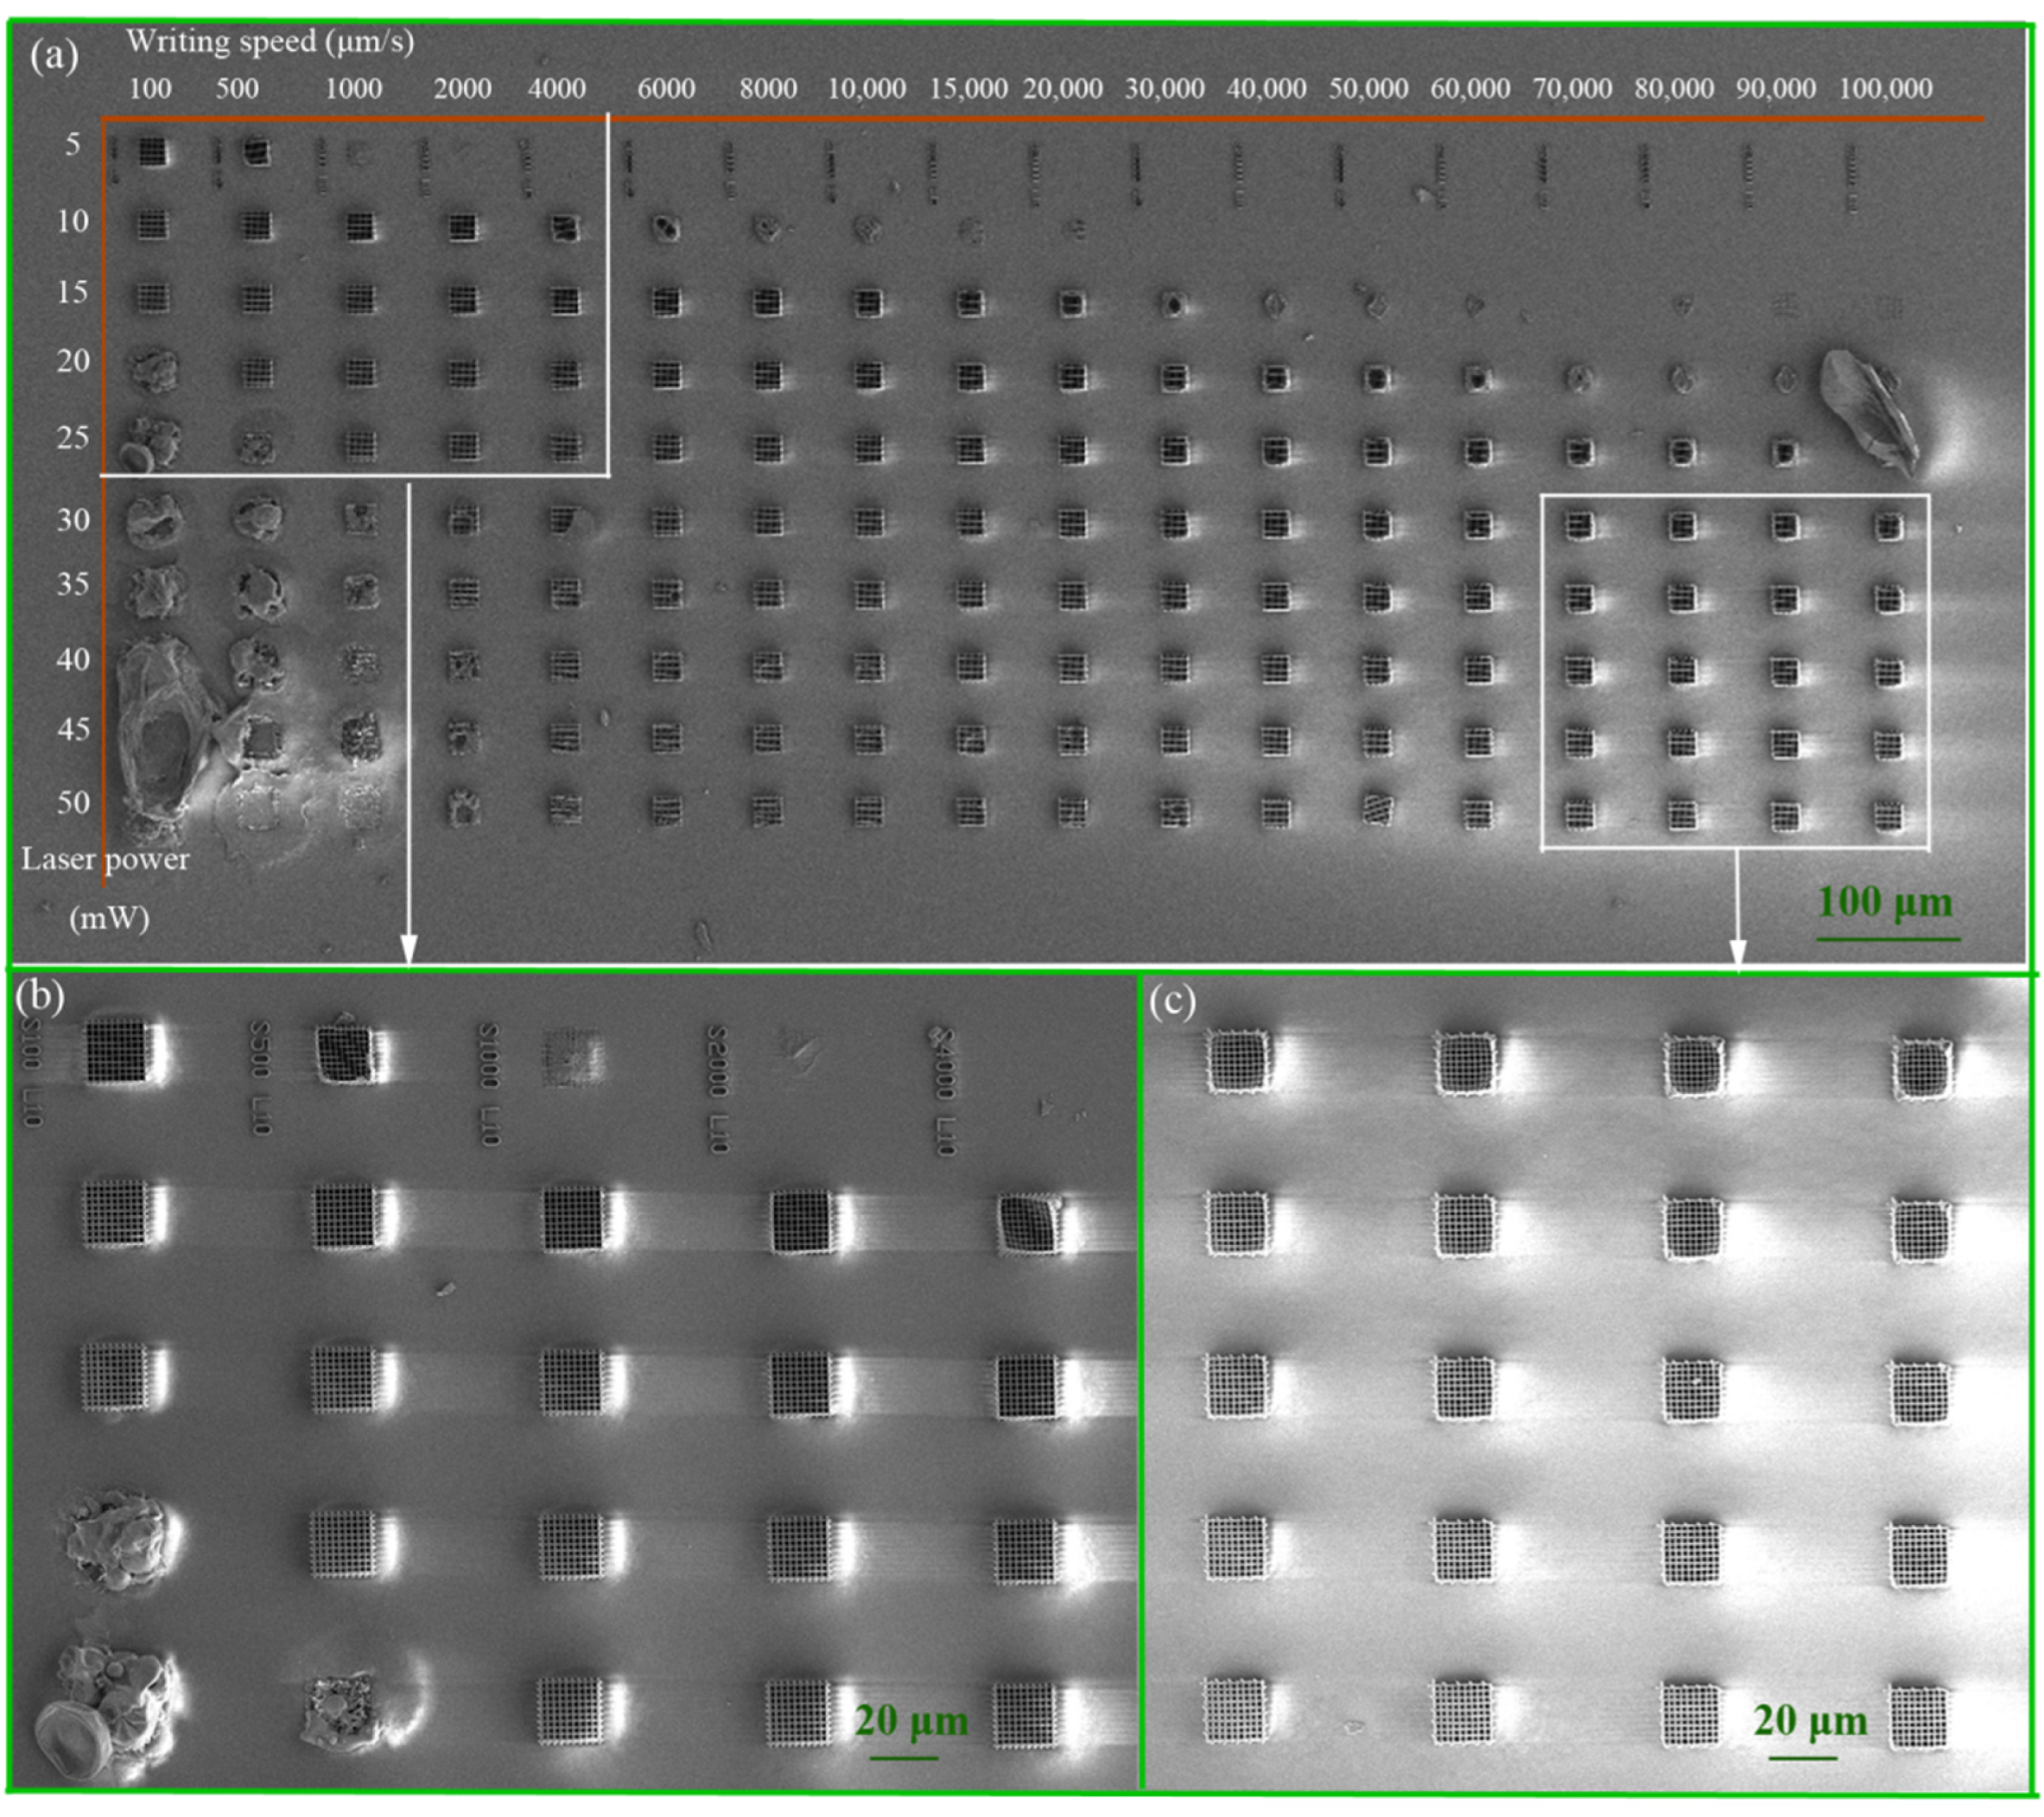Click the '50,000' writing speed column header
This screenshot has height=1817, width=2044.
1369,90
